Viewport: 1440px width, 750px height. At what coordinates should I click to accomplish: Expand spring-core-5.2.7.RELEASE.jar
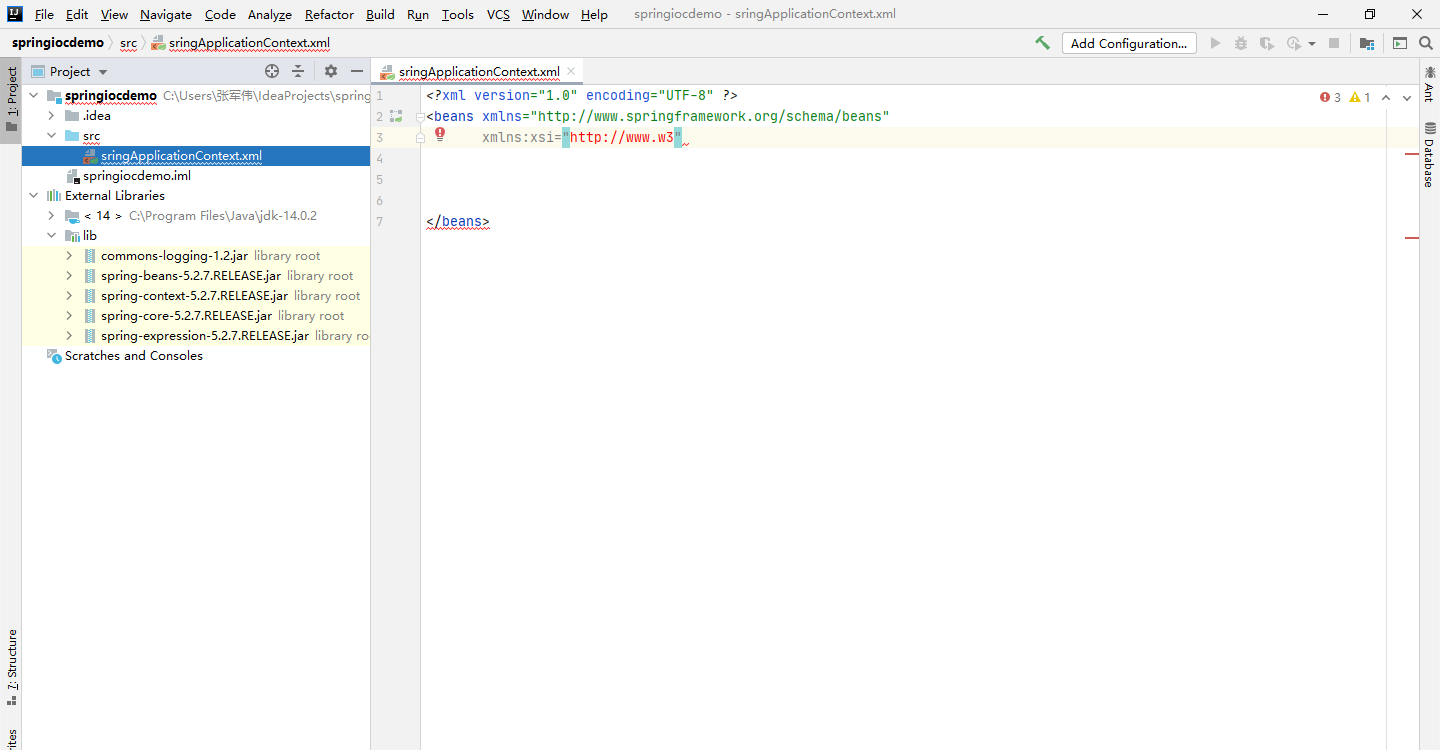(69, 316)
